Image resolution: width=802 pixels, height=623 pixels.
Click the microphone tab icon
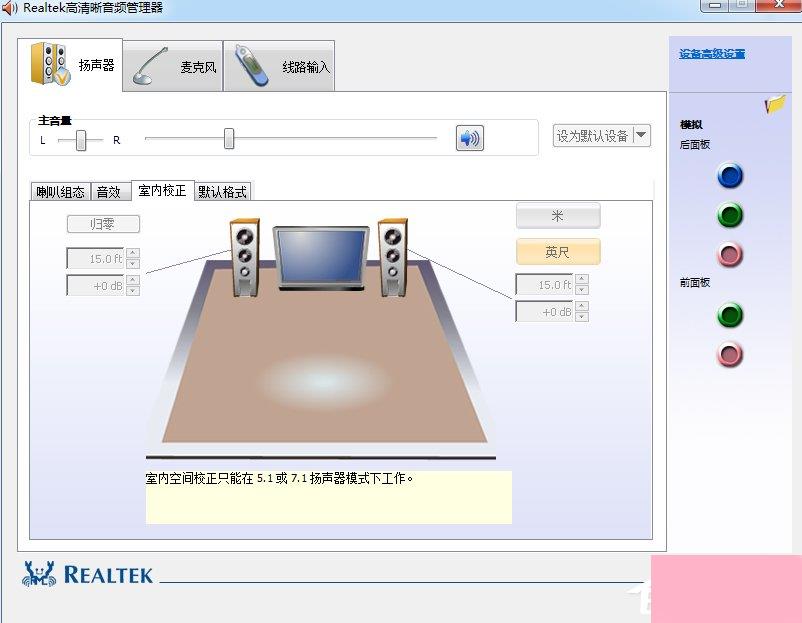[149, 66]
